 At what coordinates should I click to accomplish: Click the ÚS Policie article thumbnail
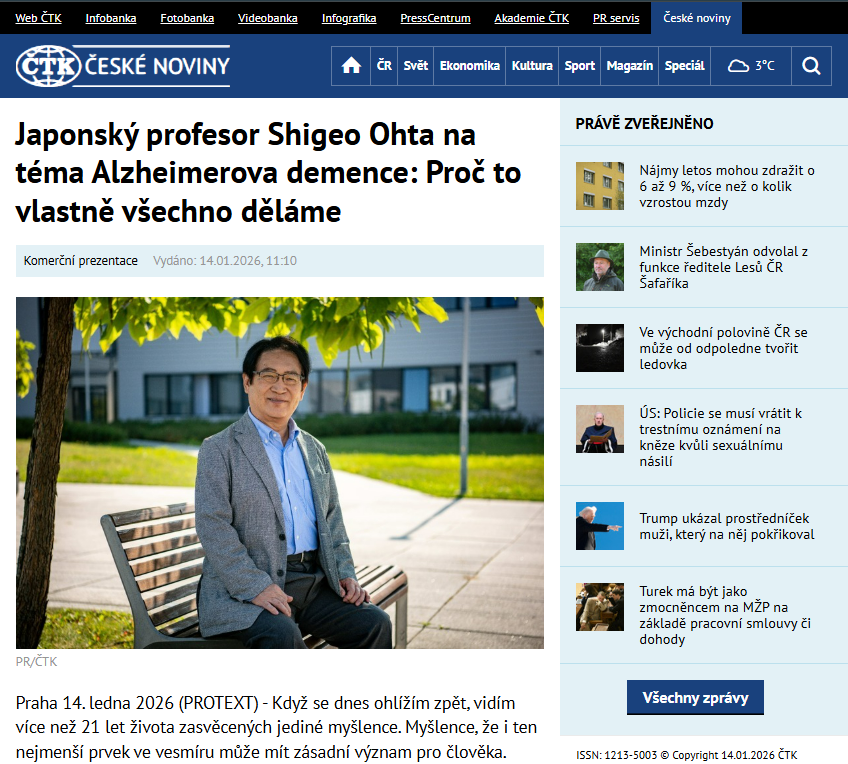tap(600, 429)
